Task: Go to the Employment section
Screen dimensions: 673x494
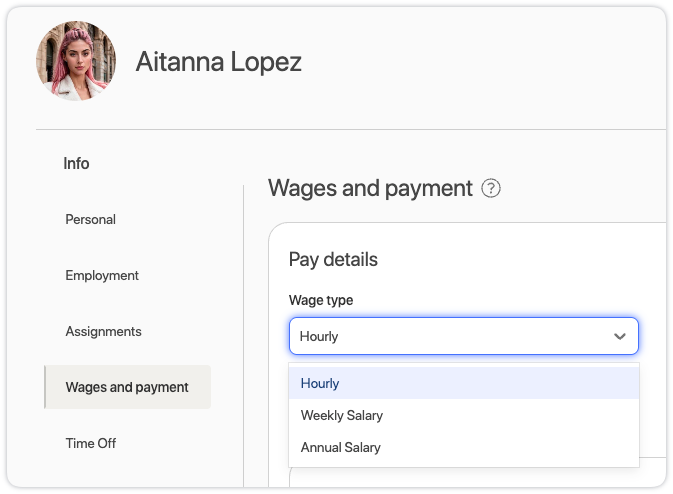Action: (102, 275)
